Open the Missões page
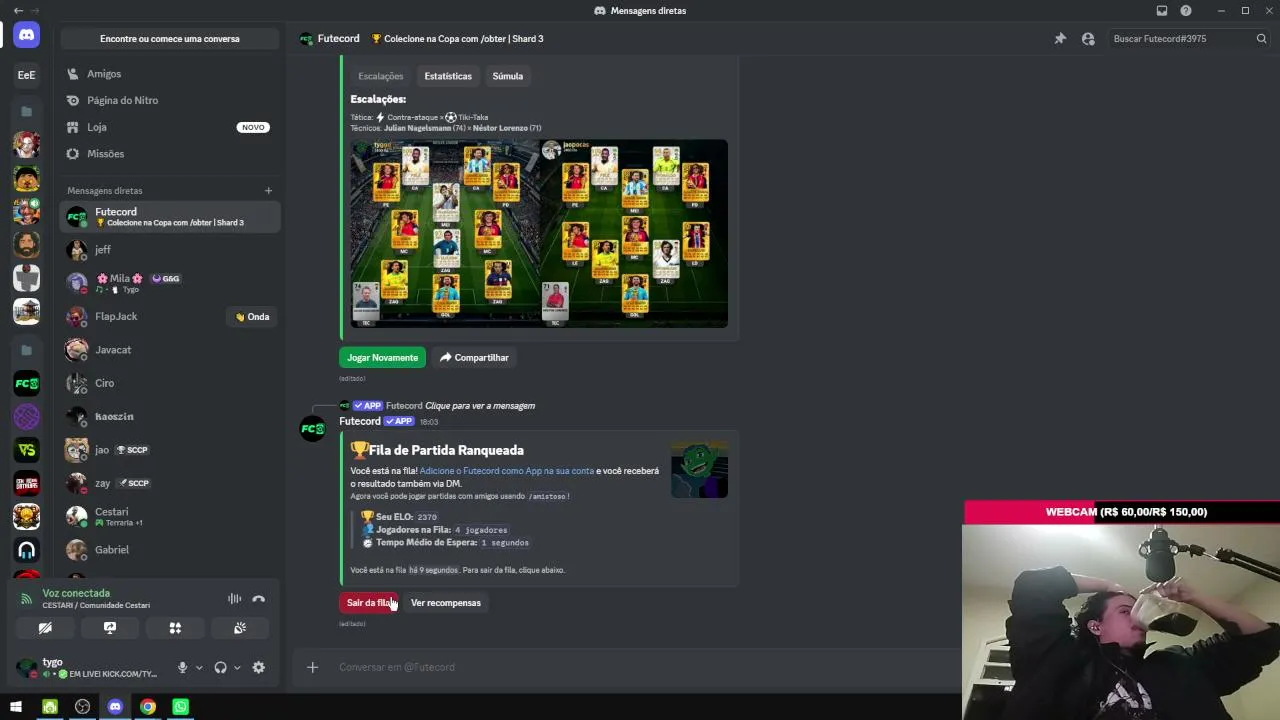This screenshot has height=720, width=1280. (x=170, y=154)
